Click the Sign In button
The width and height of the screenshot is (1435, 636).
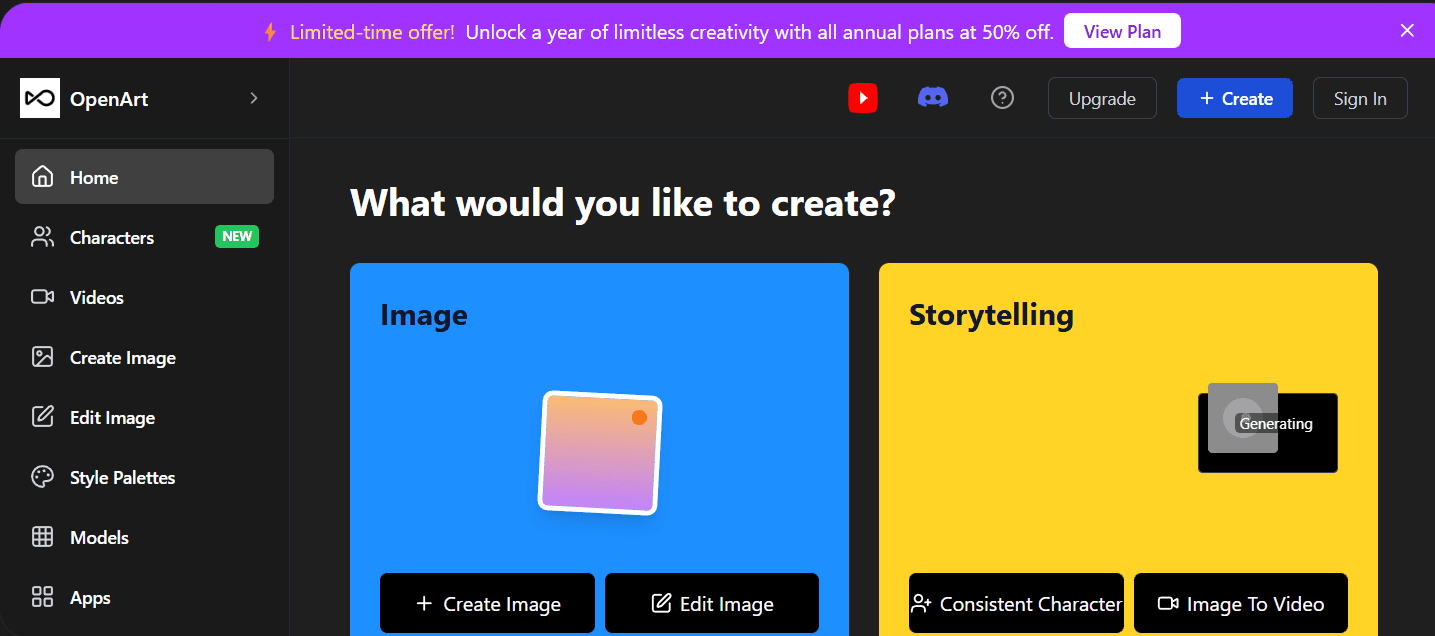click(1360, 98)
